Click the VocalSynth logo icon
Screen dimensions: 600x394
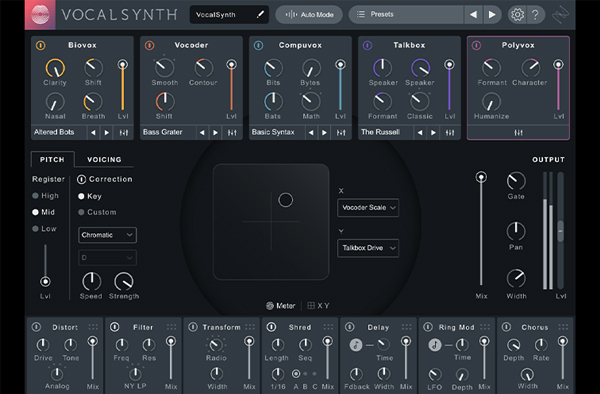pyautogui.click(x=40, y=15)
